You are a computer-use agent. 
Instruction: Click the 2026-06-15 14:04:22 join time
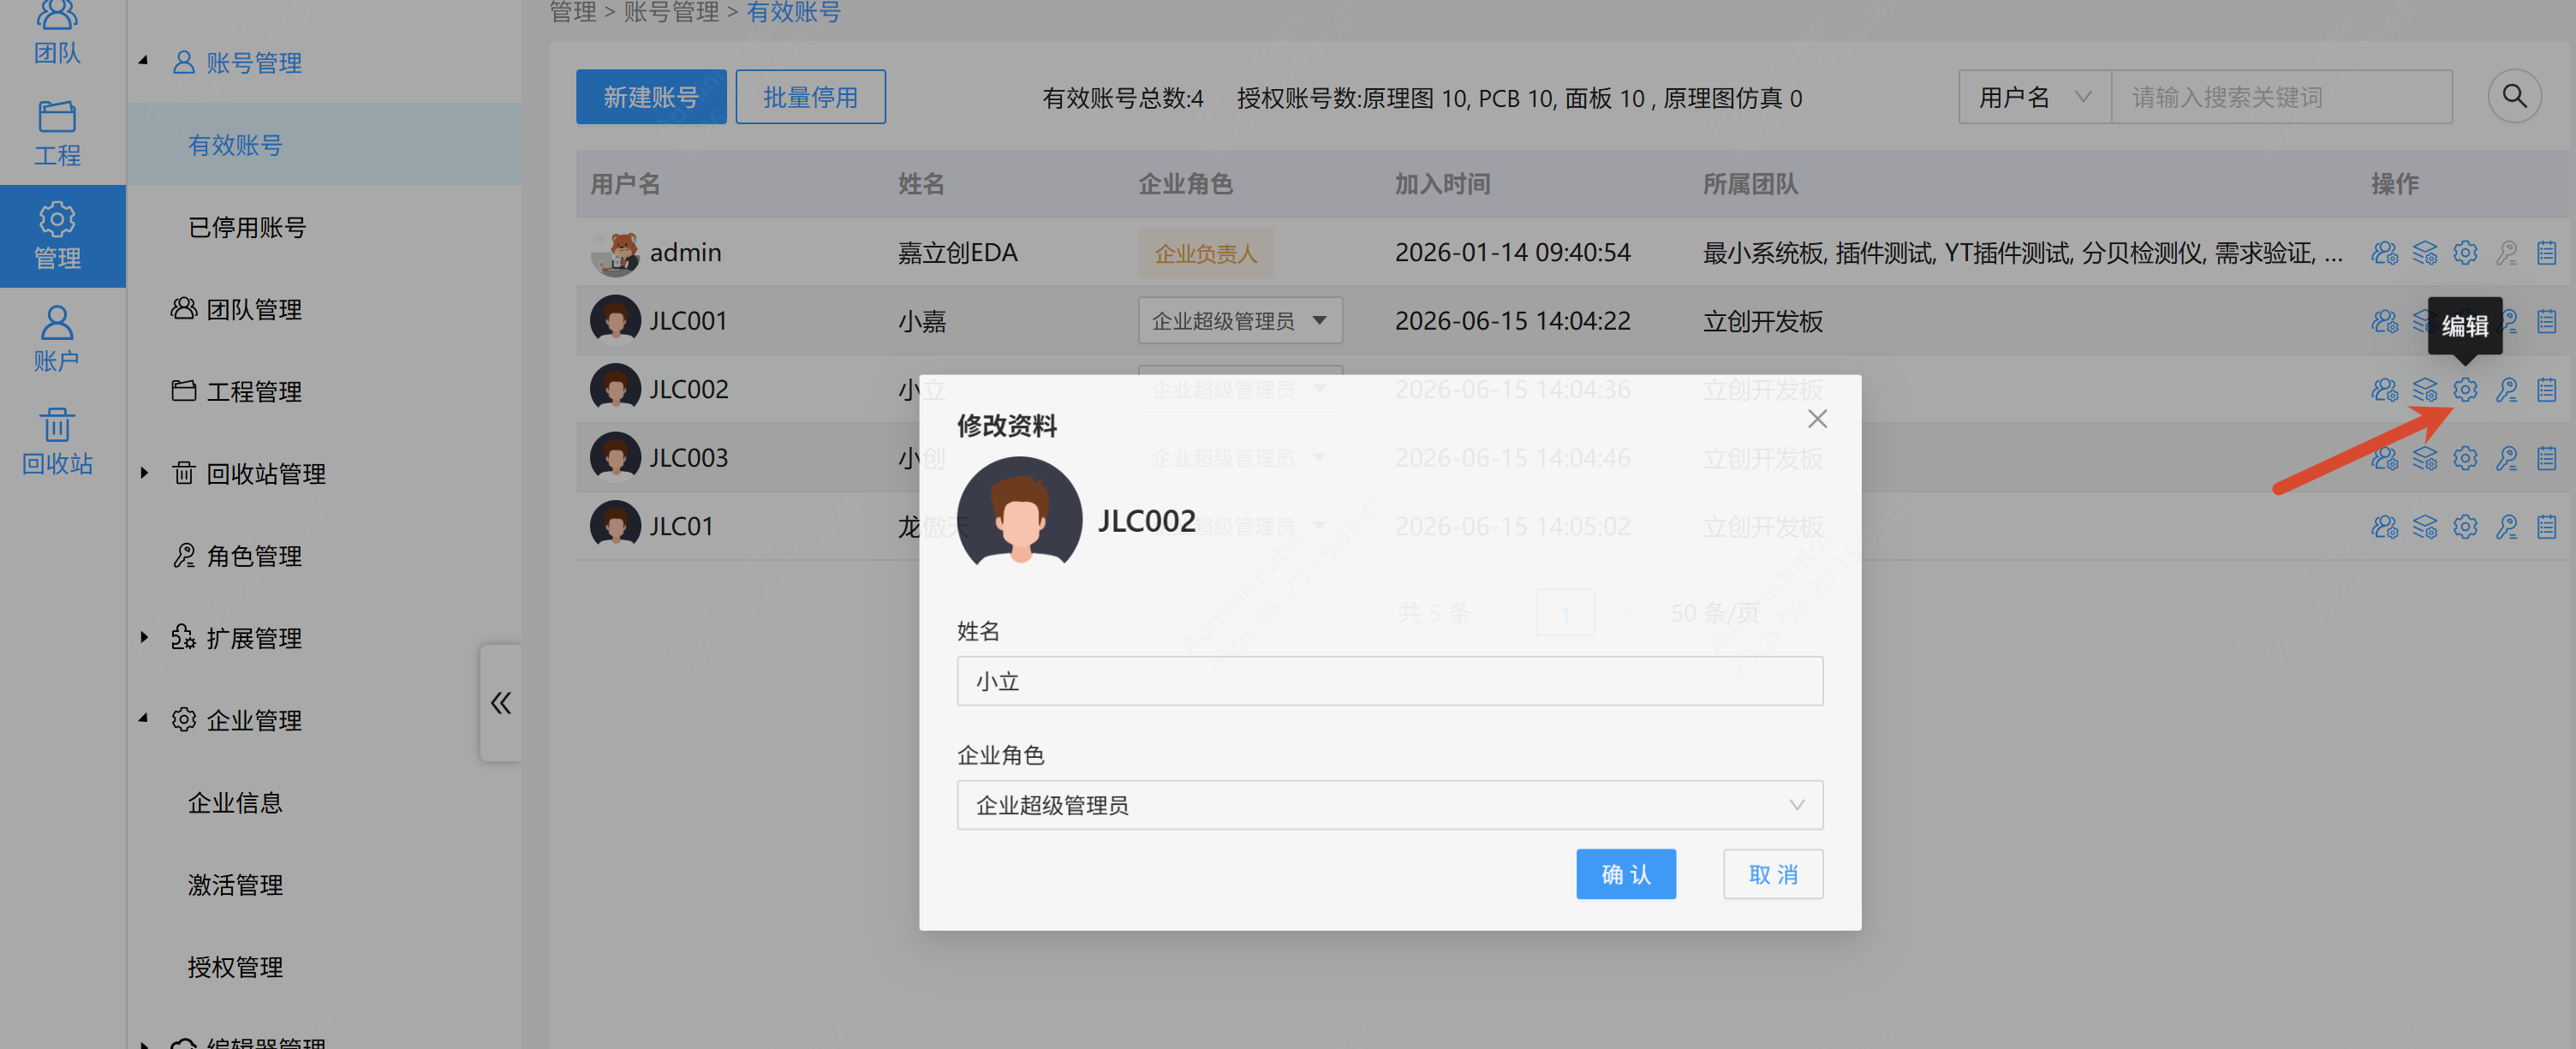click(x=1512, y=321)
